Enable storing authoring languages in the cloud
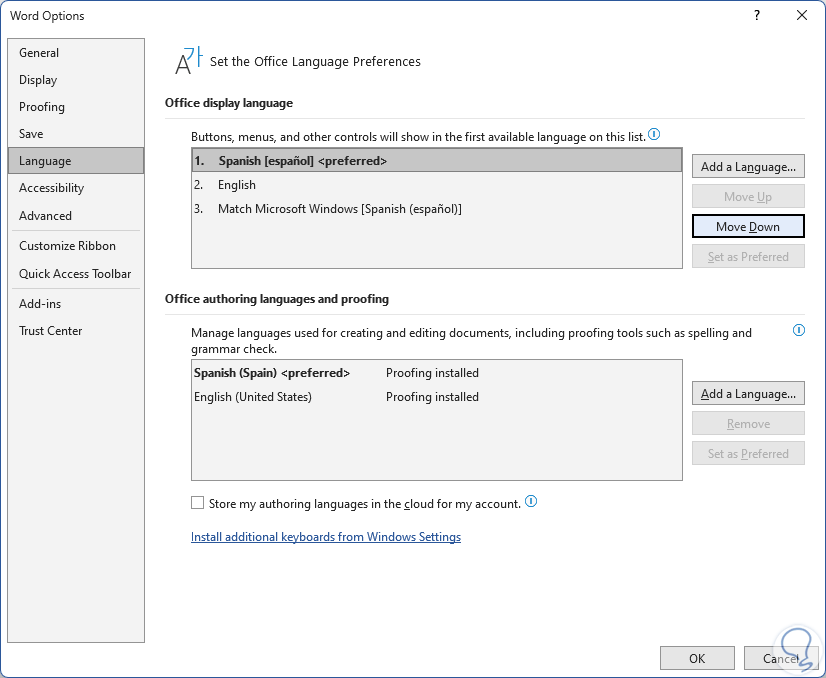Viewport: 826px width, 678px height. (198, 503)
